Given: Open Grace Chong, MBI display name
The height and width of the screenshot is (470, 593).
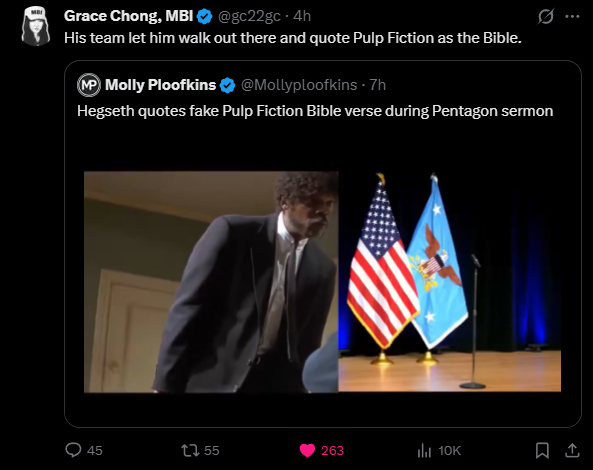Looking at the screenshot, I should pyautogui.click(x=129, y=16).
